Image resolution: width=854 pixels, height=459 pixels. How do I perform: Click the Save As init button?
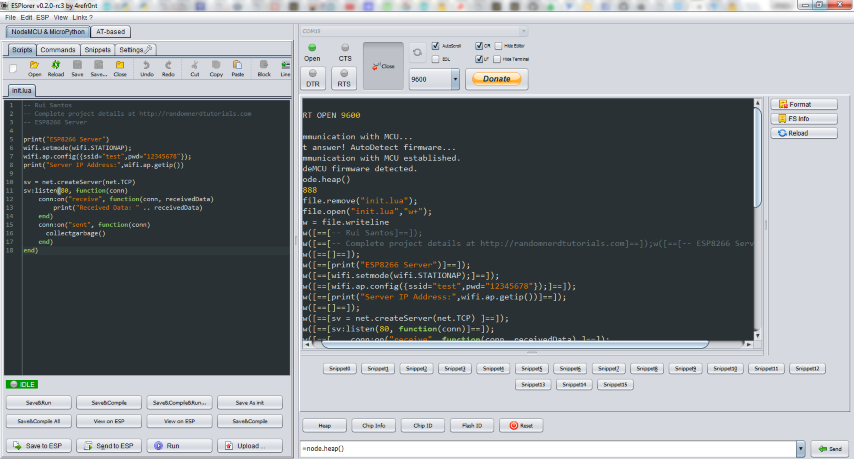(249, 403)
